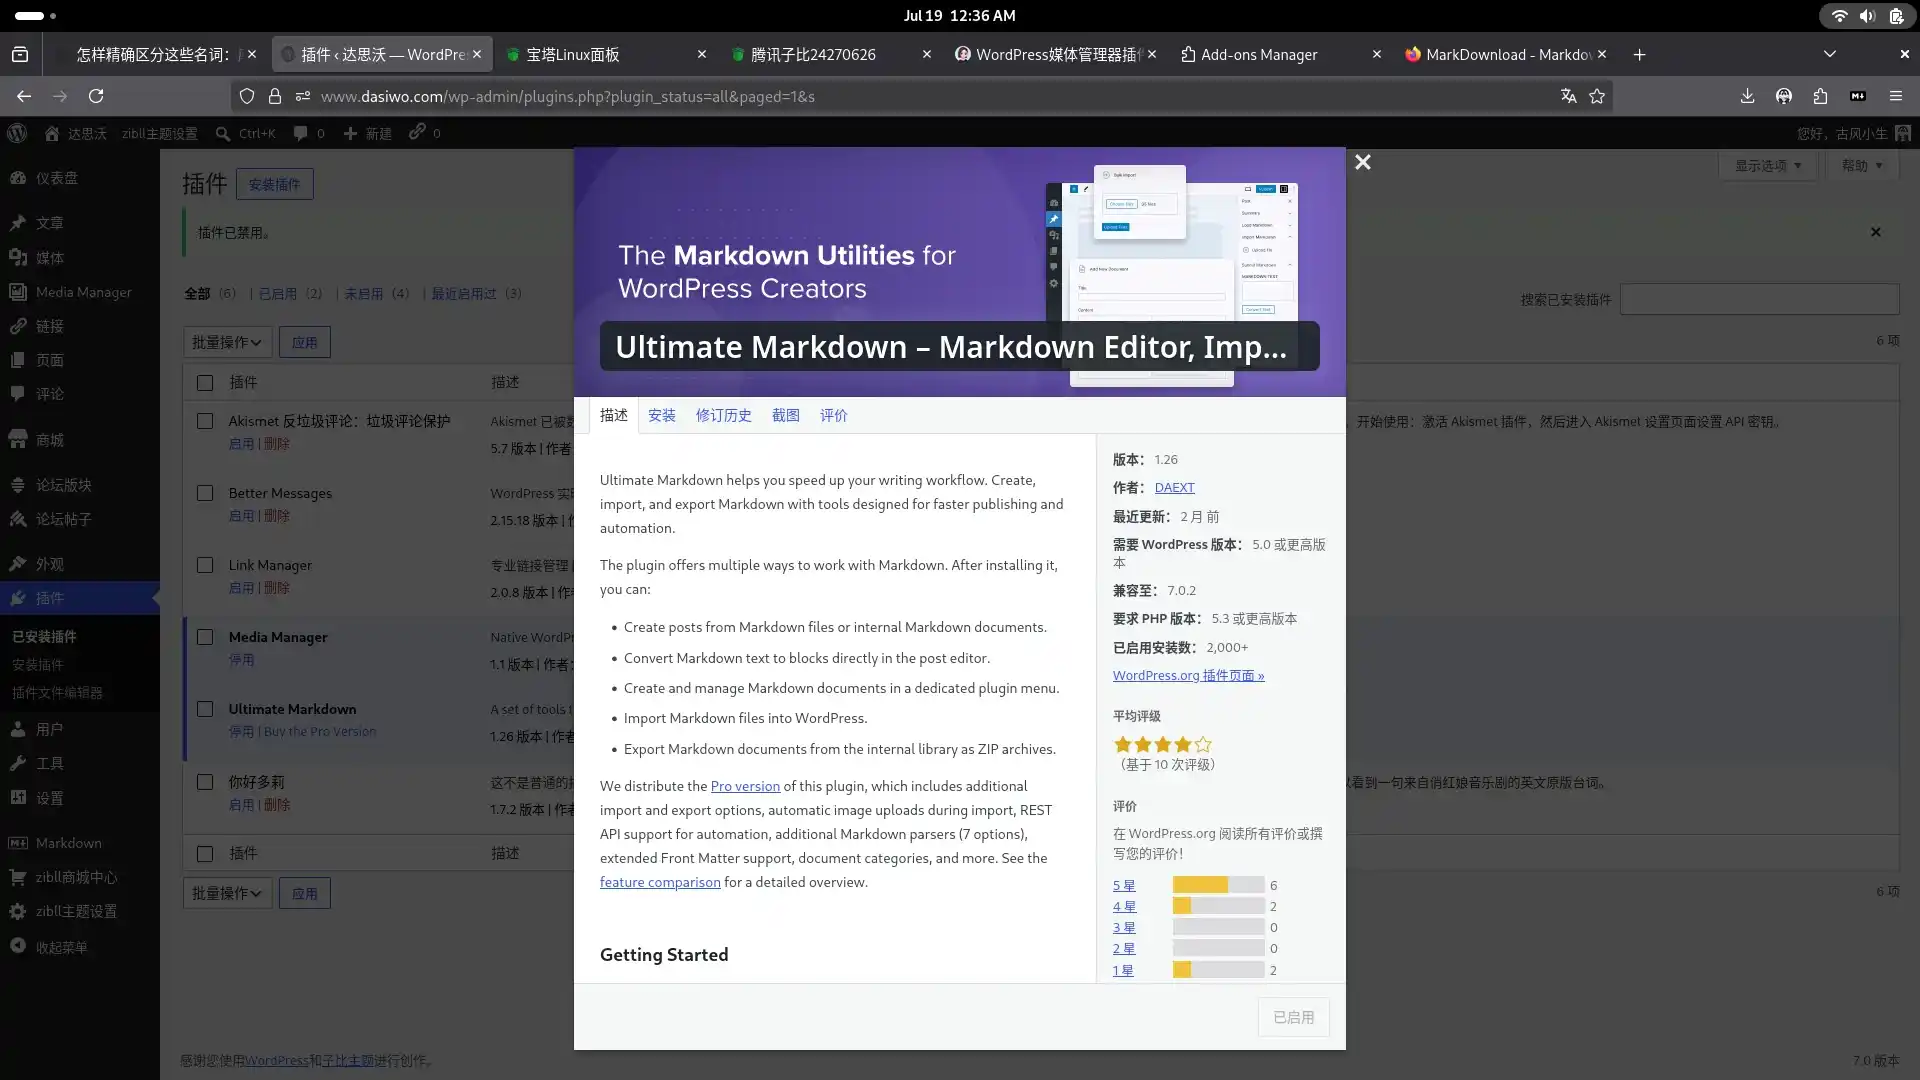Viewport: 1920px width, 1080px height.
Task: Click the shield tracking protection icon
Action: [x=246, y=96]
